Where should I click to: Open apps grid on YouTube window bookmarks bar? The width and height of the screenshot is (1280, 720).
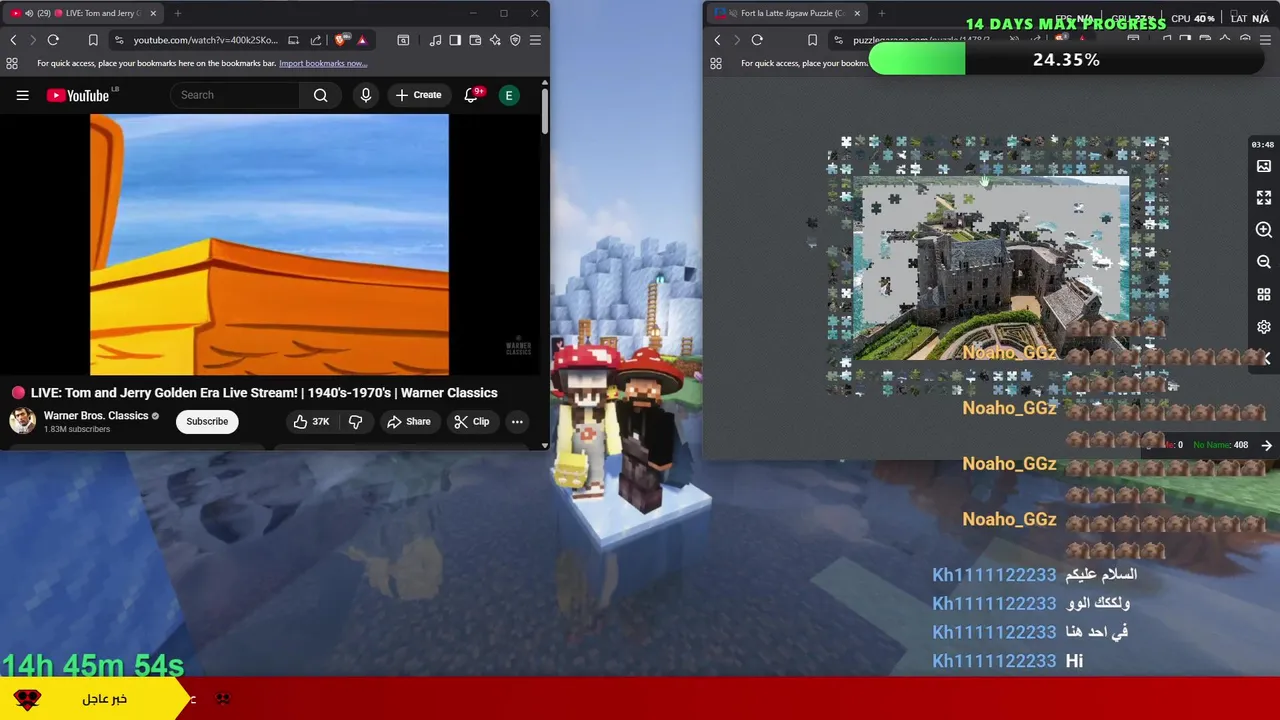pos(12,63)
